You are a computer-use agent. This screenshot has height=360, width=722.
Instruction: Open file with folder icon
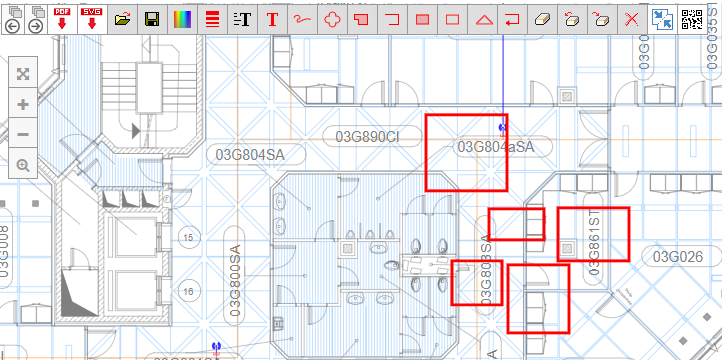point(122,19)
